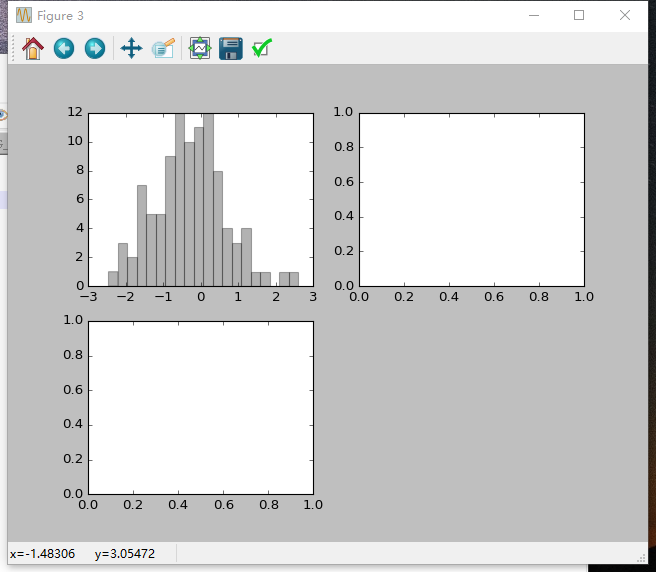656x572 pixels.
Task: Go back to previous view arrow
Action: pos(64,49)
